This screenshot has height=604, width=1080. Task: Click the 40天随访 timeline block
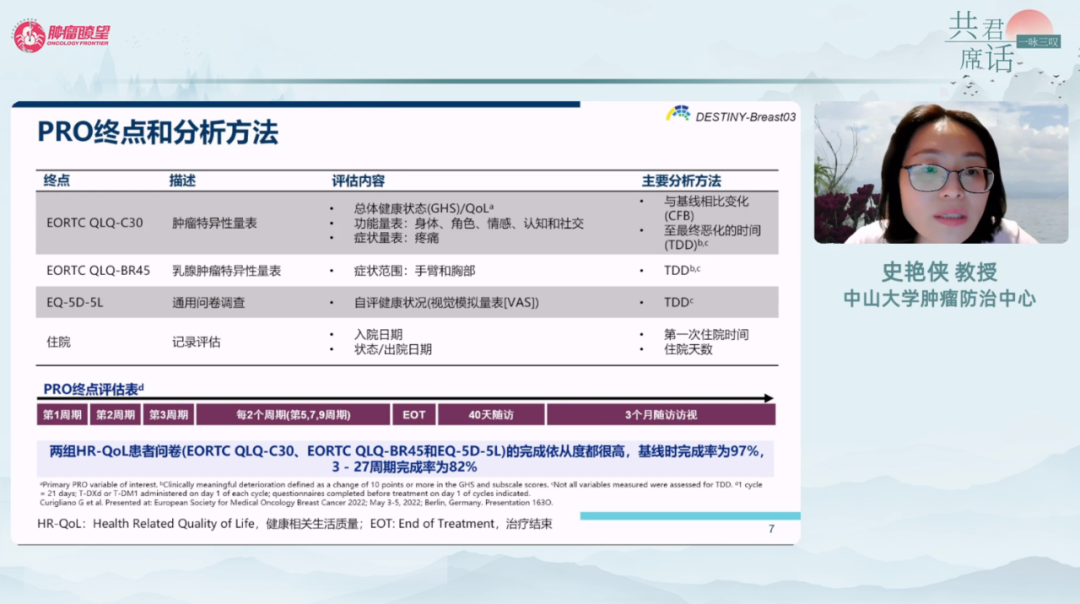click(491, 414)
